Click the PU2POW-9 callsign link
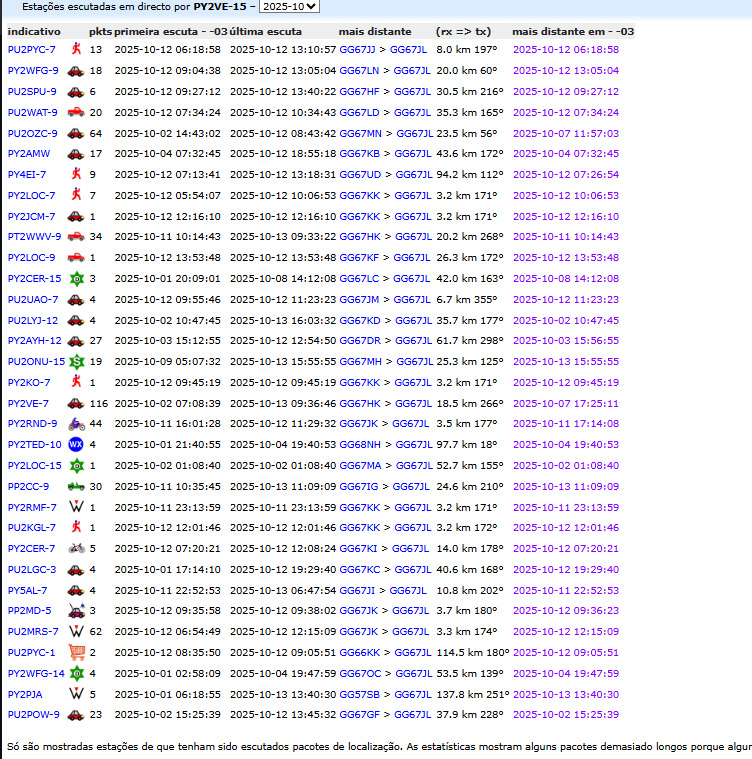This screenshot has width=752, height=759. [x=33, y=714]
